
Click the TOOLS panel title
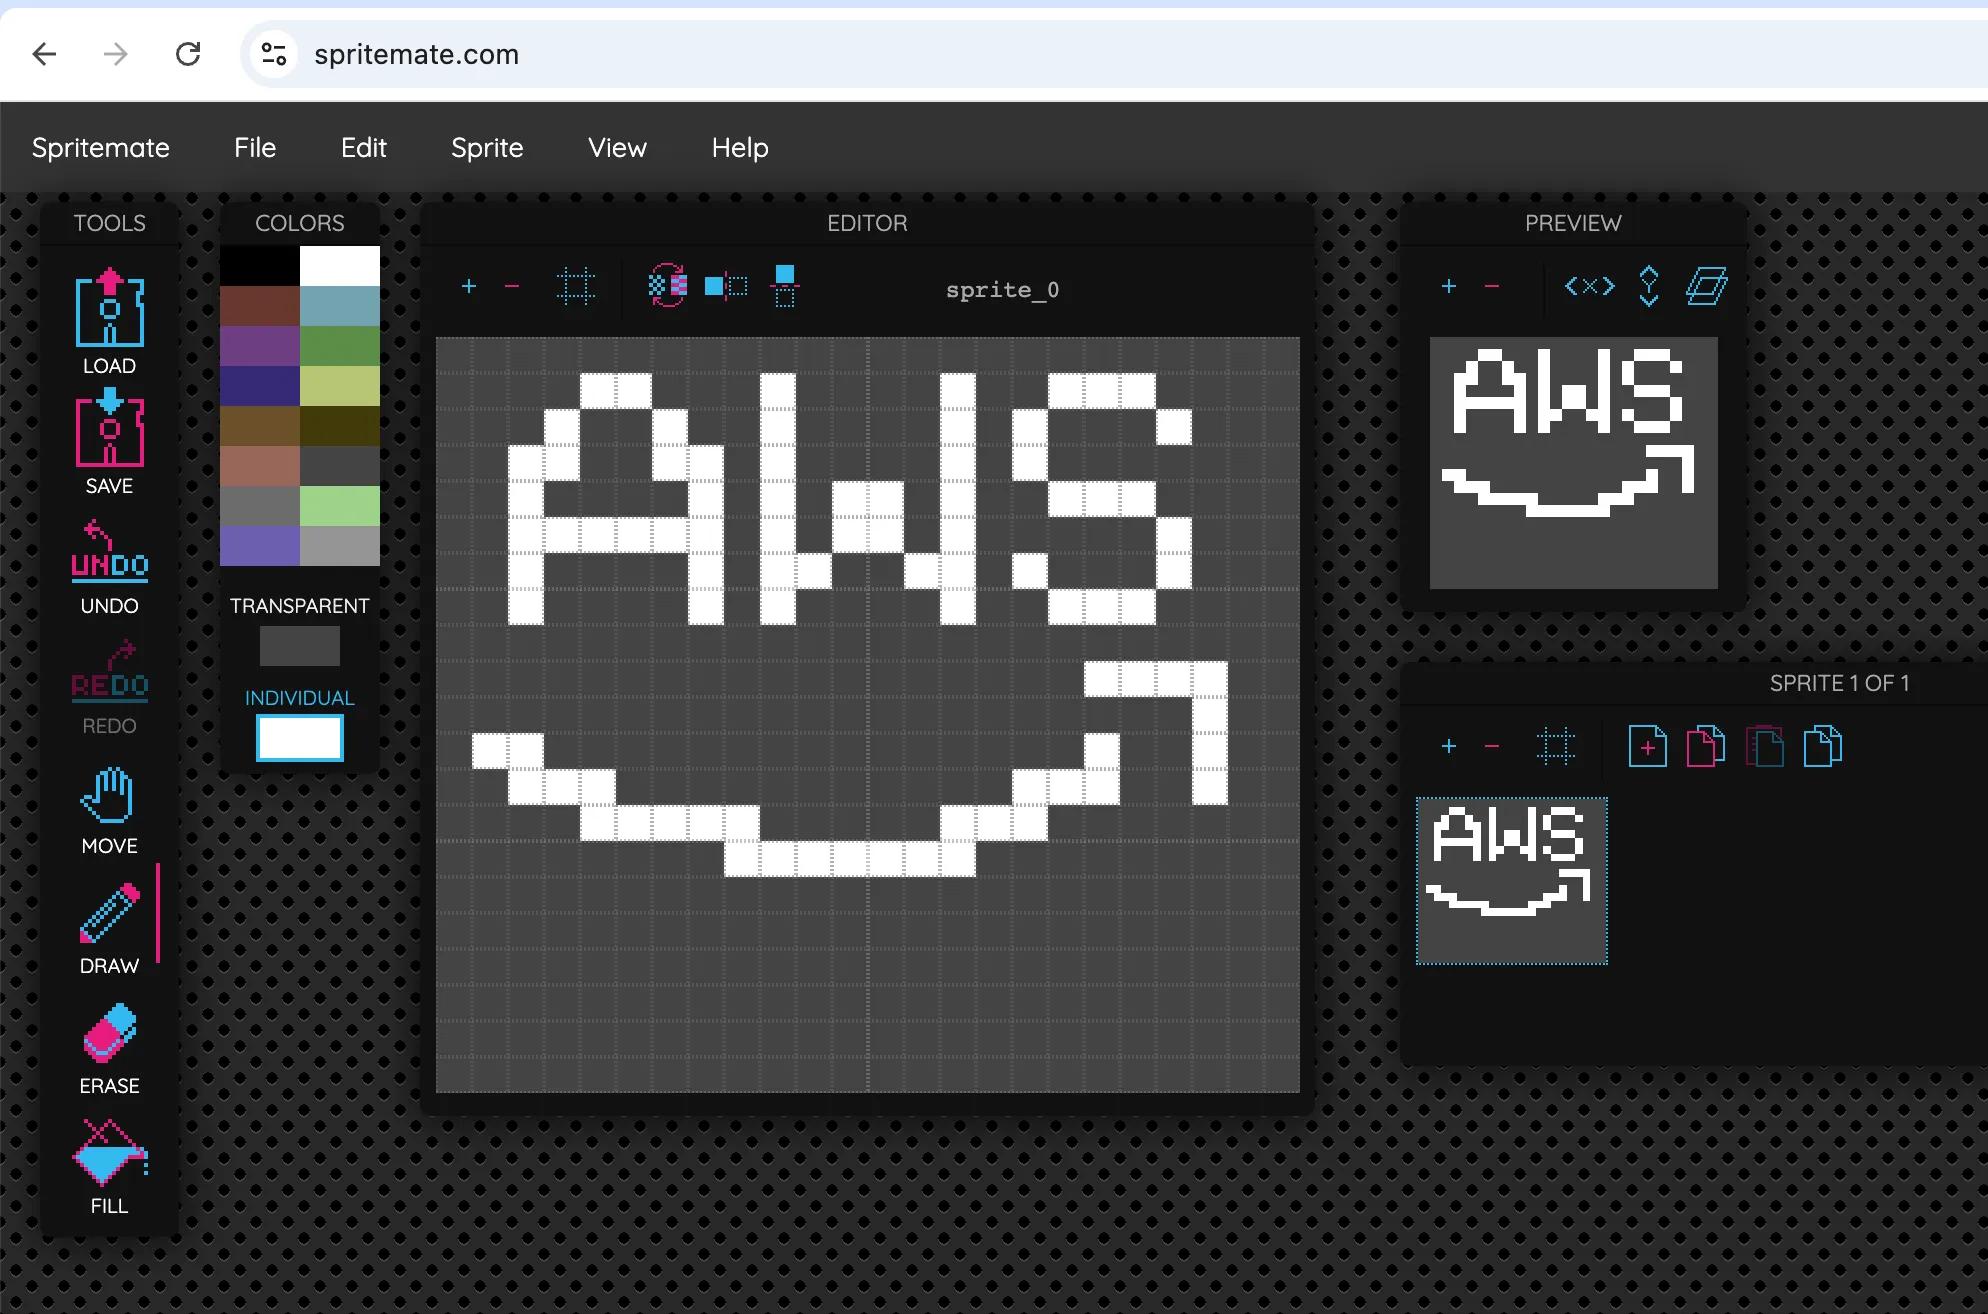tap(110, 223)
